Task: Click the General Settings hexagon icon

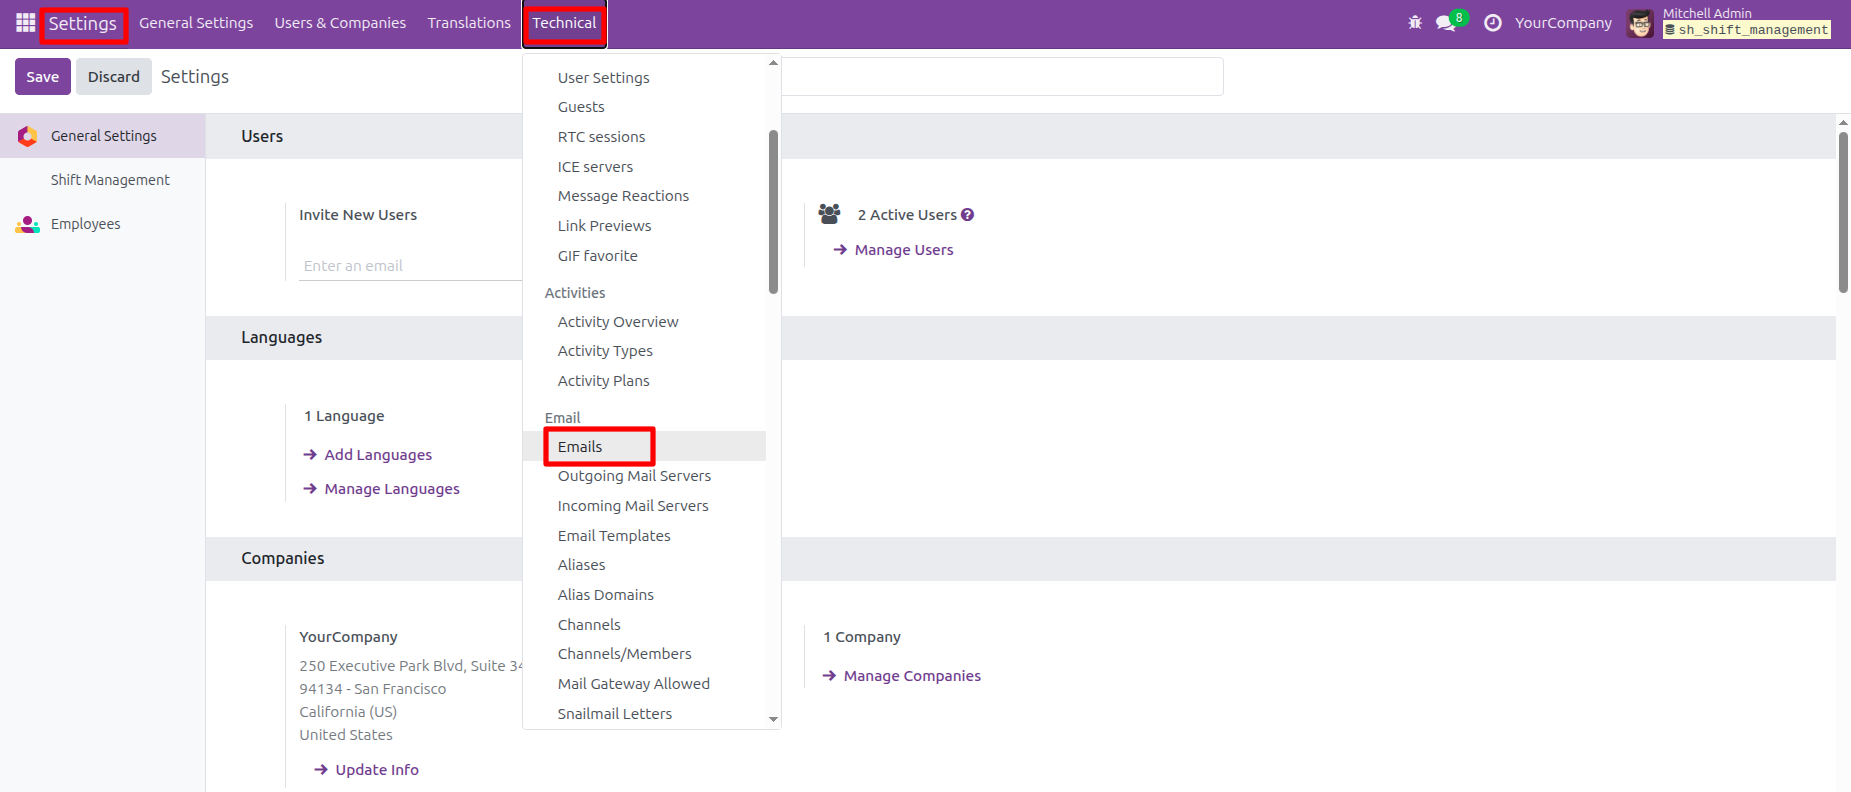Action: (27, 136)
